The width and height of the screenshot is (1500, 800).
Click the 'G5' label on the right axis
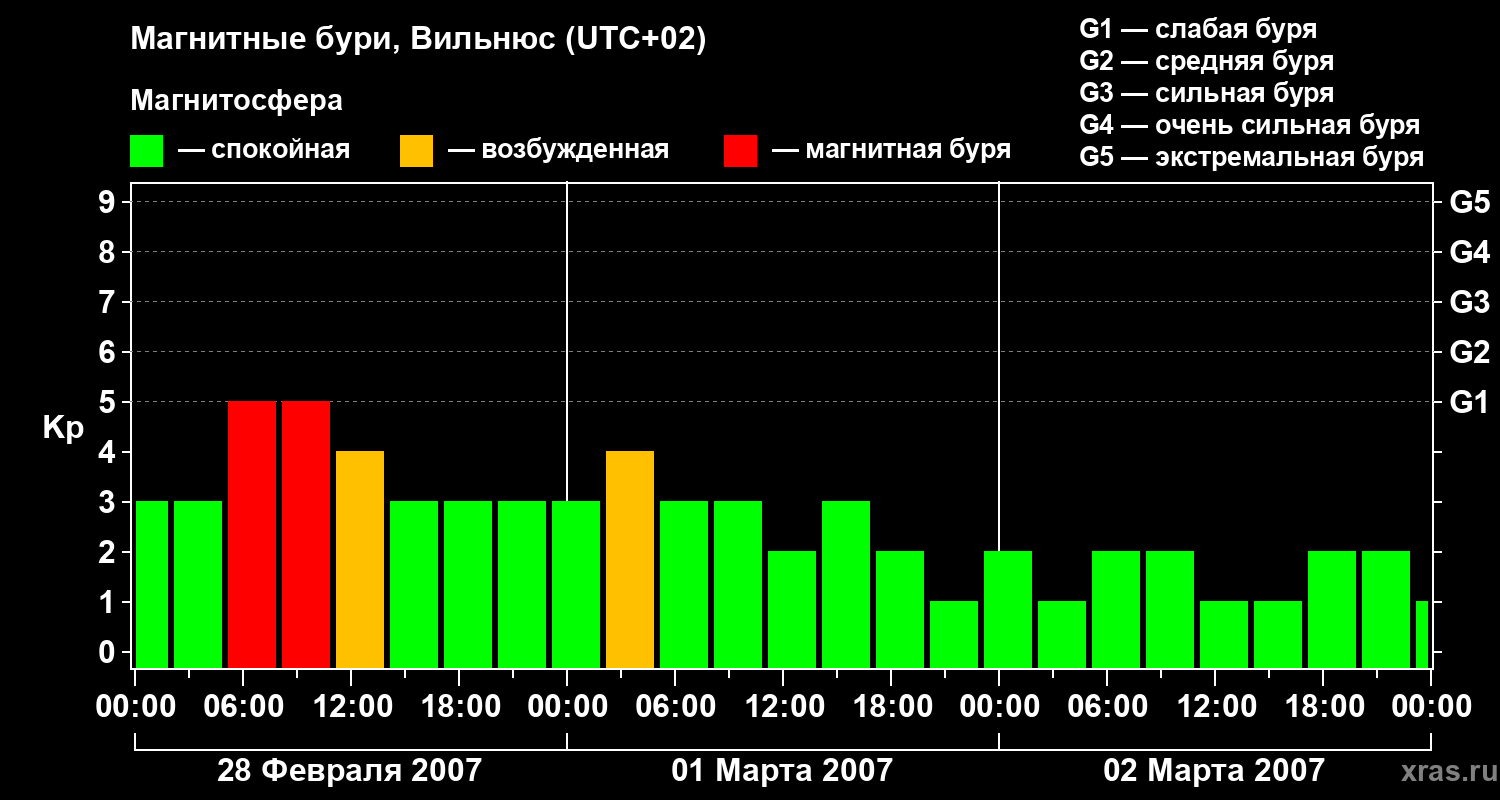click(x=1469, y=203)
